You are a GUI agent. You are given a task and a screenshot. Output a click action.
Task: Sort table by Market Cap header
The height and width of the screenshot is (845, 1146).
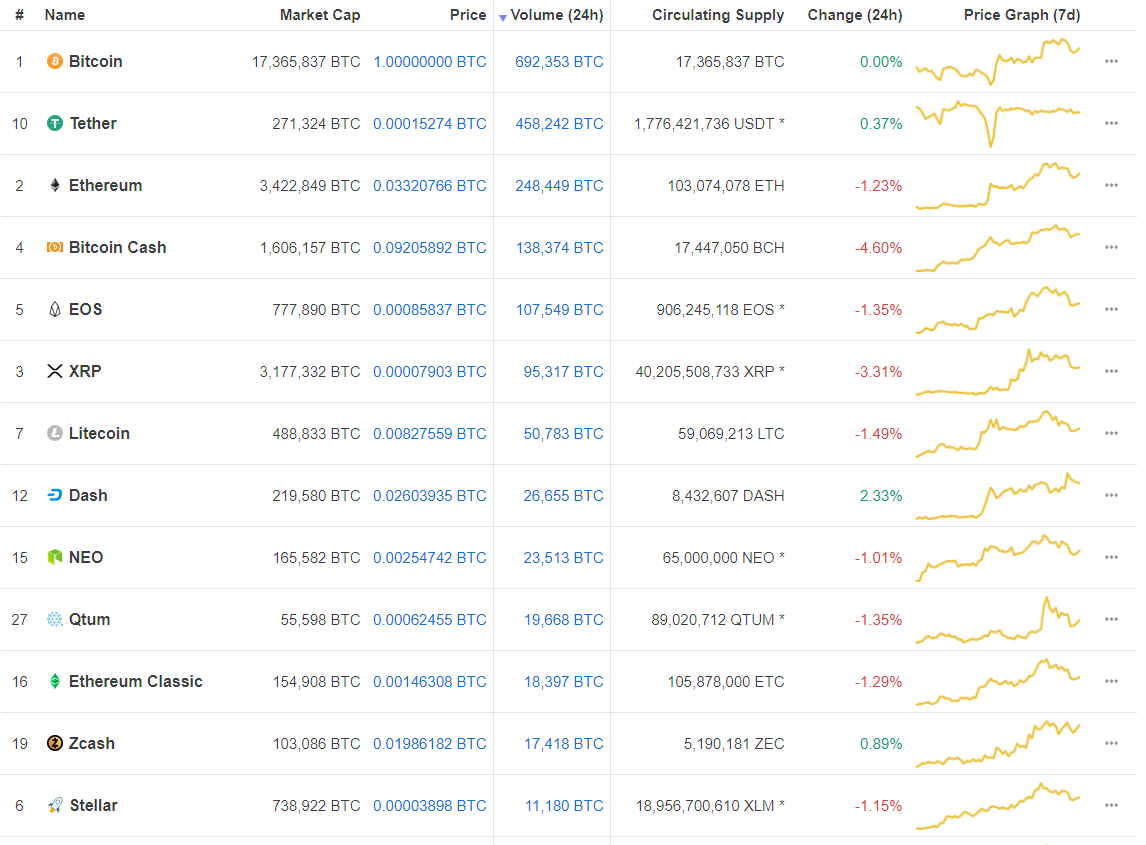pos(320,16)
